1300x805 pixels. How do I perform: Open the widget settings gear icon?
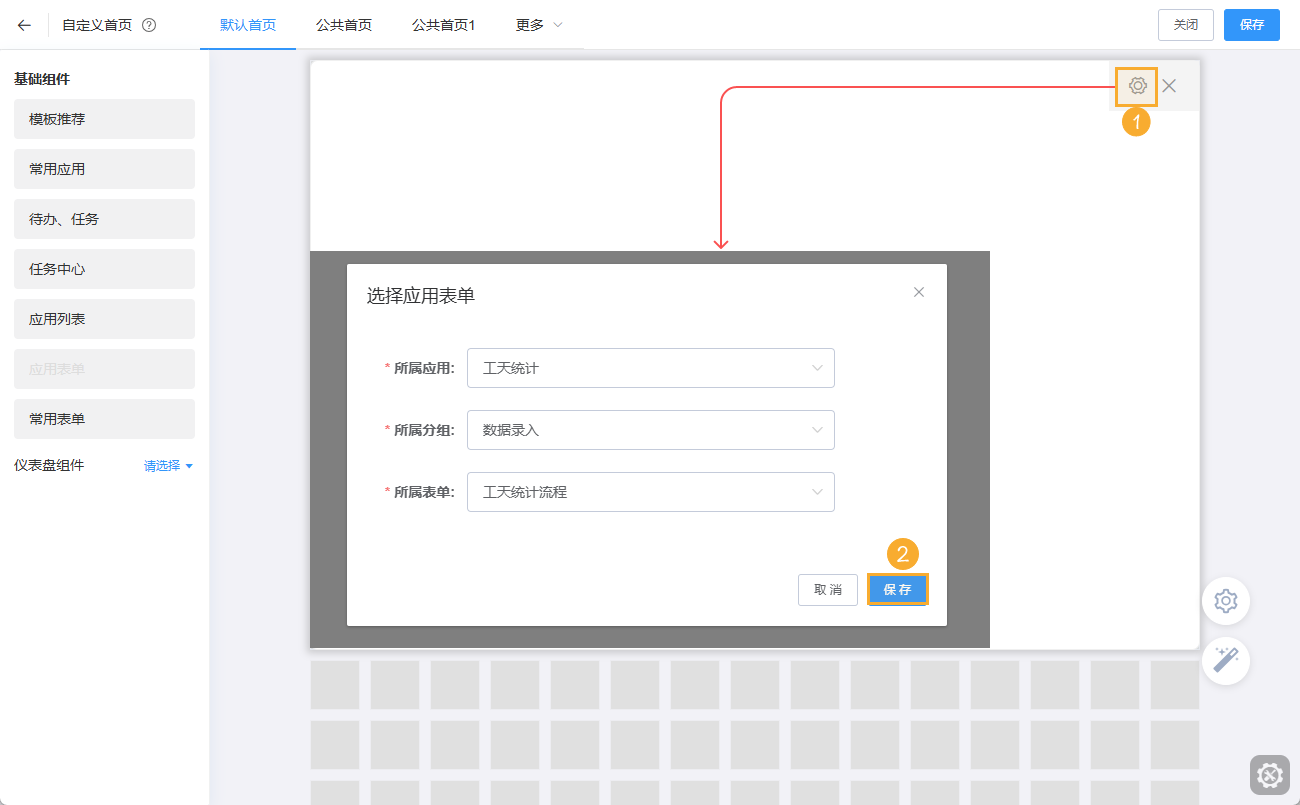tap(1136, 86)
